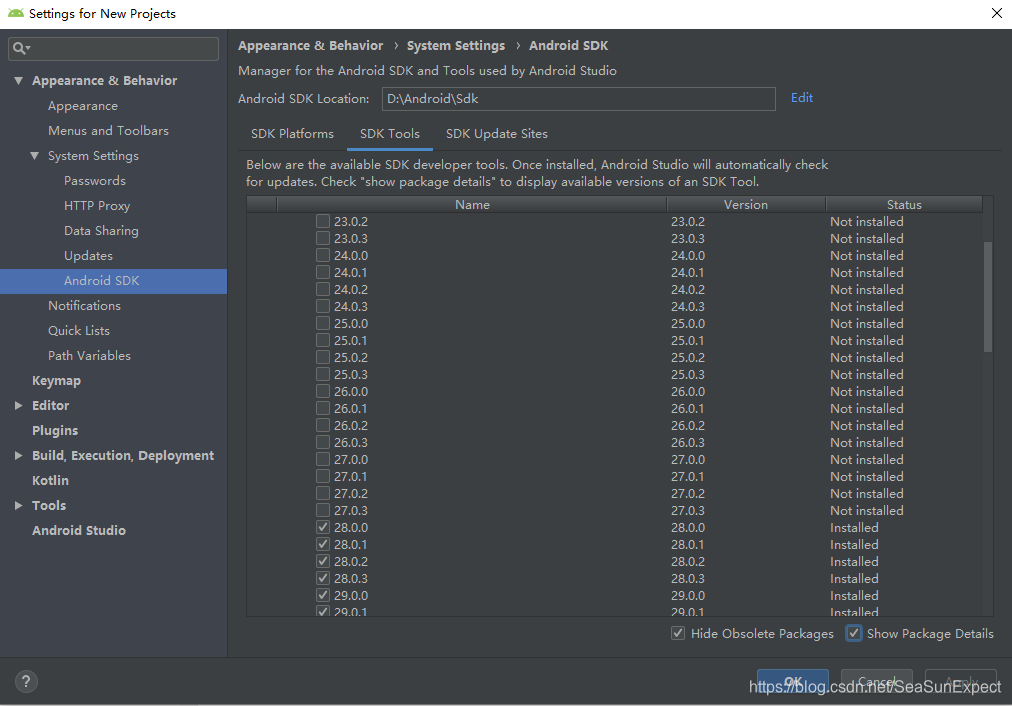Select HTTP Proxy settings
1012x706 pixels.
tap(97, 206)
